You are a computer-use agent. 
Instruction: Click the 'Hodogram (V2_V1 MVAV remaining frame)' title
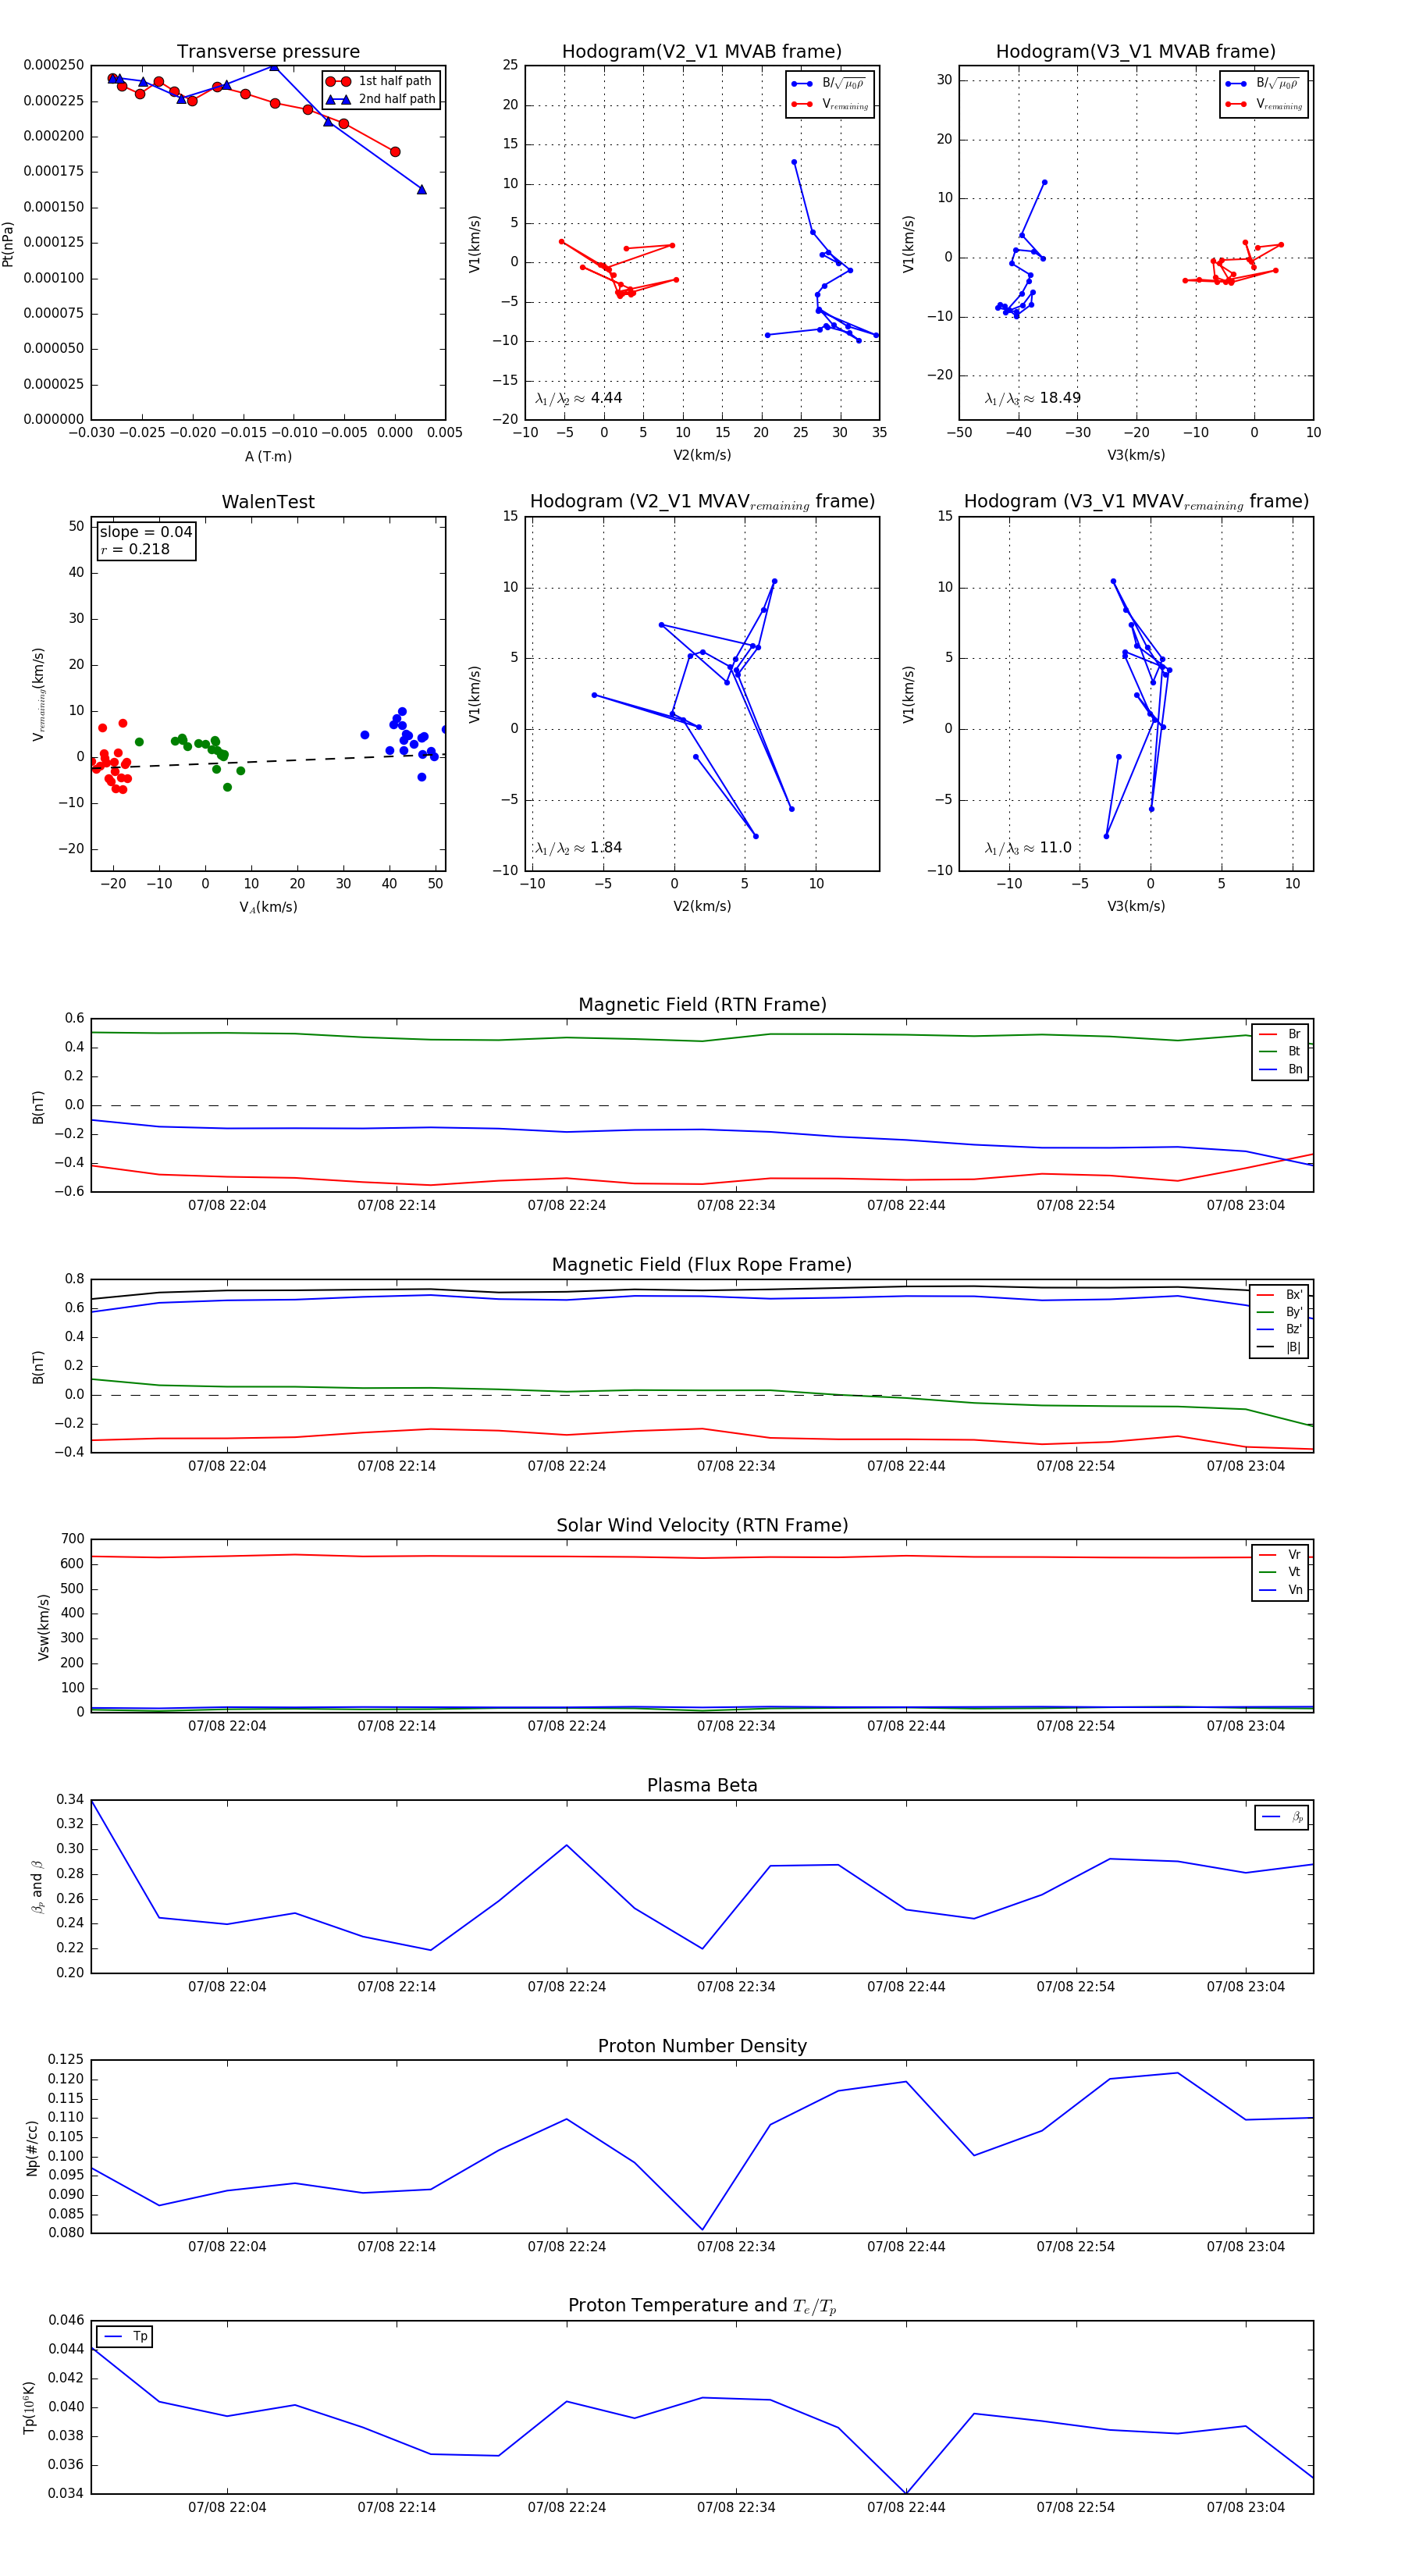point(702,502)
